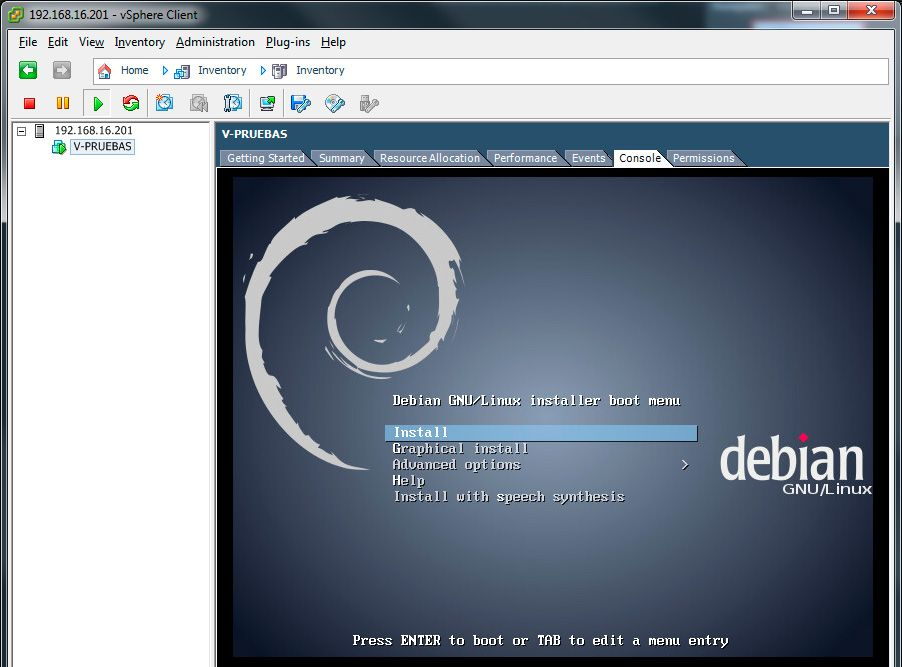Image resolution: width=902 pixels, height=667 pixels.
Task: Minimize the vSphere Client window
Action: pyautogui.click(x=808, y=11)
